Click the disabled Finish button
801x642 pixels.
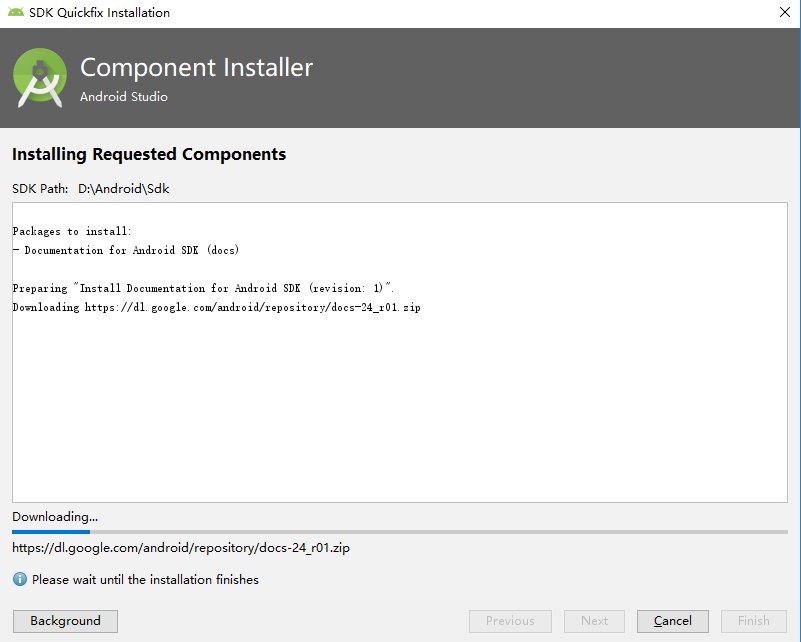tap(754, 621)
